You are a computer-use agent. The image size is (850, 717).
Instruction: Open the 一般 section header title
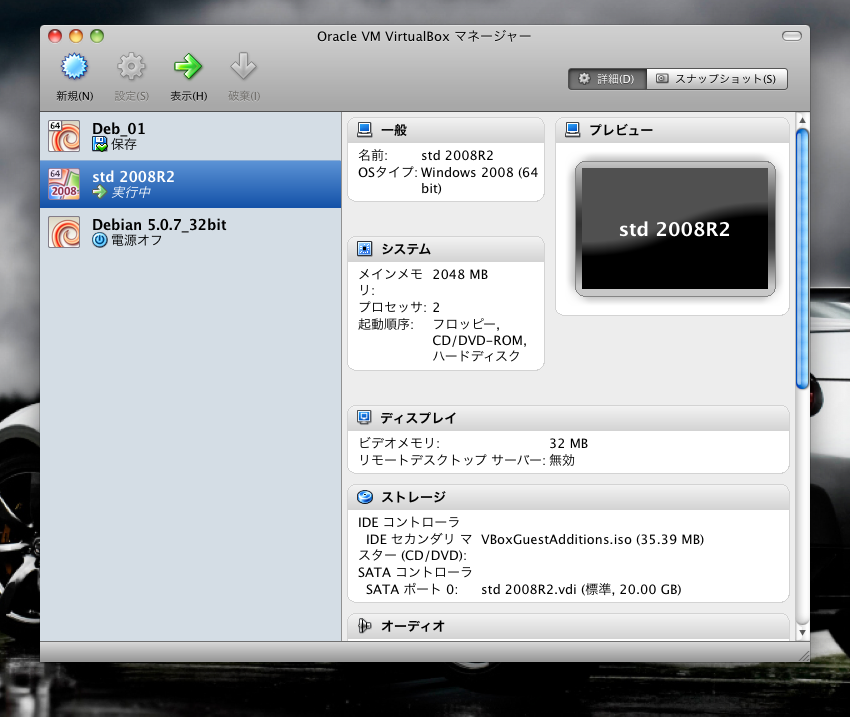coord(394,130)
